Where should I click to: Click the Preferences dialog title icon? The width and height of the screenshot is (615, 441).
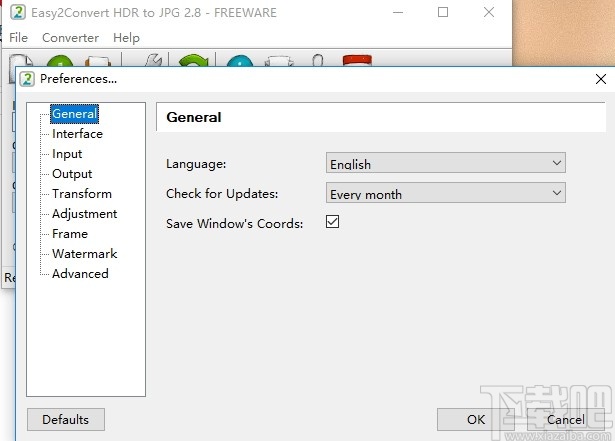(x=27, y=79)
